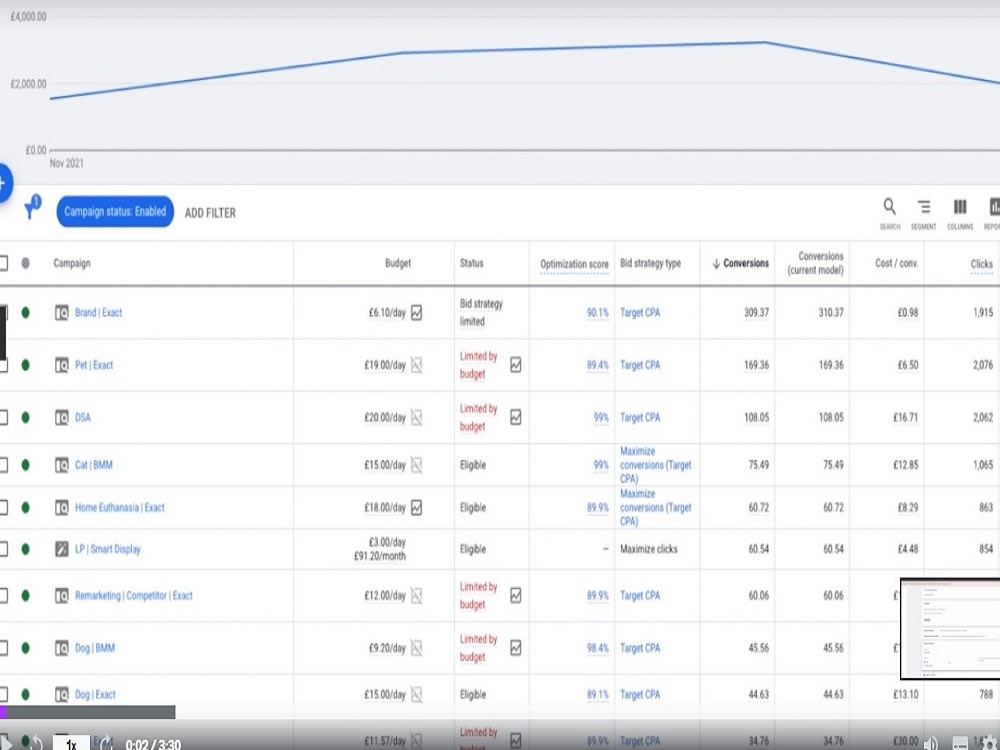Click the DSA search campaign type icon

[x=61, y=417]
